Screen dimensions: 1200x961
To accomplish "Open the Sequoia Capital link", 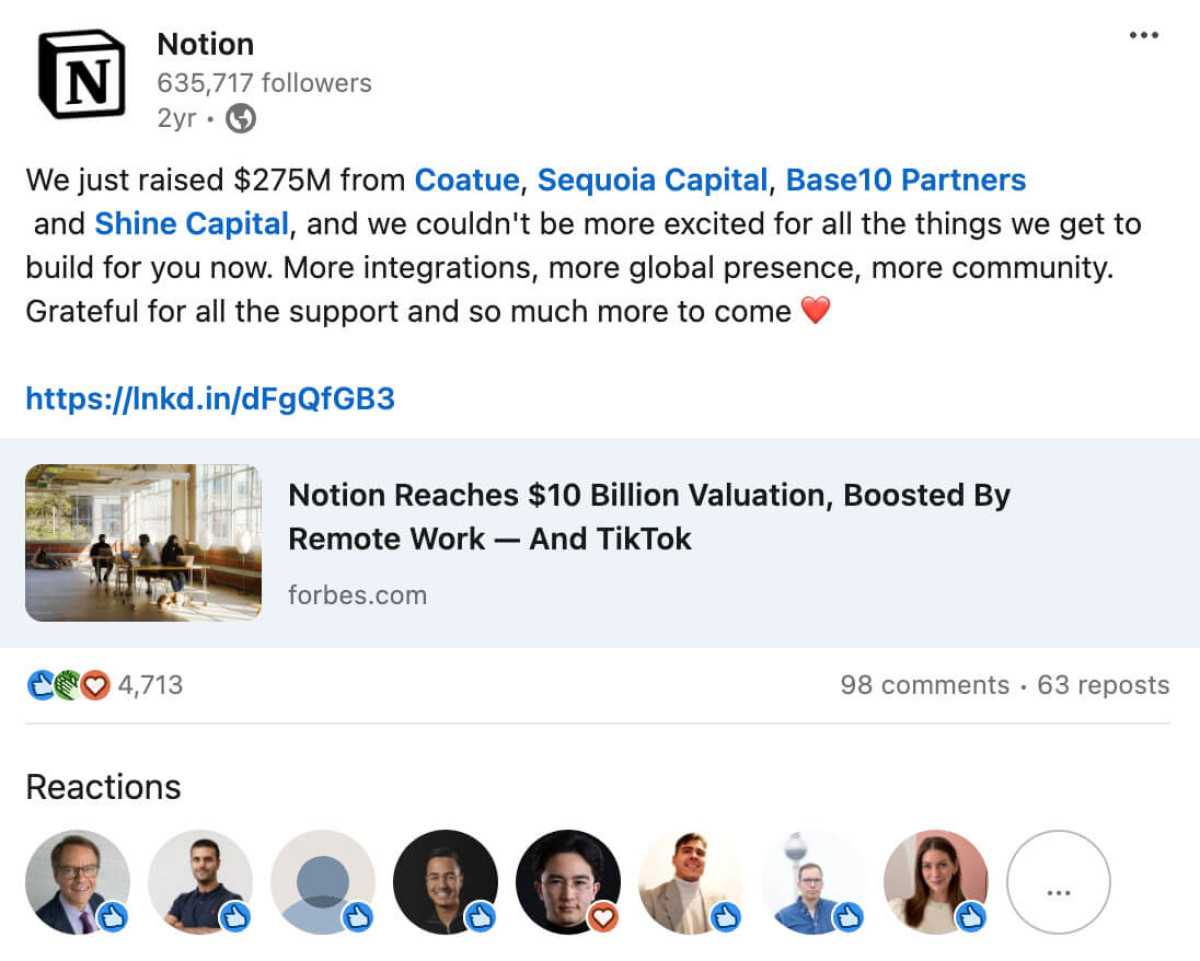I will pyautogui.click(x=652, y=180).
